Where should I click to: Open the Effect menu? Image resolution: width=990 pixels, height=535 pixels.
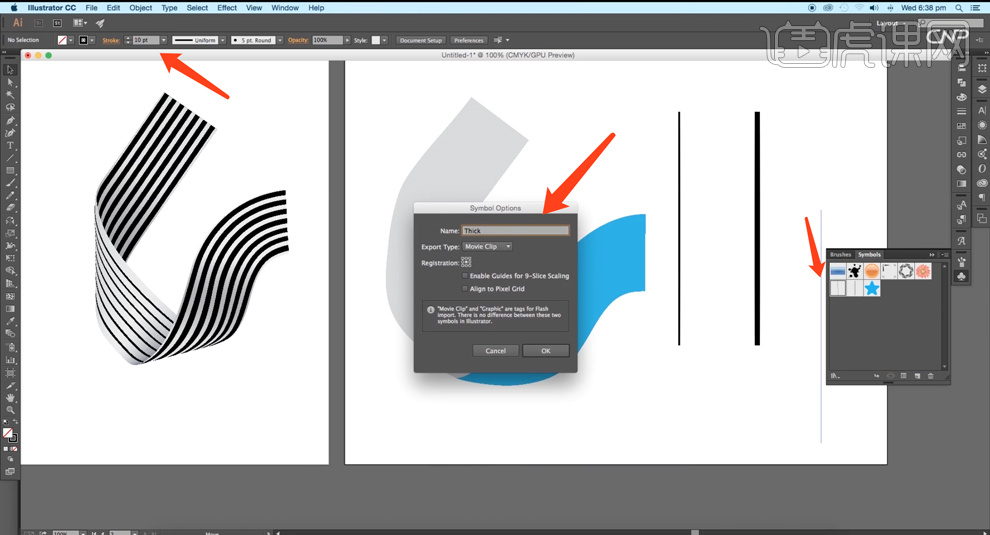coord(227,8)
